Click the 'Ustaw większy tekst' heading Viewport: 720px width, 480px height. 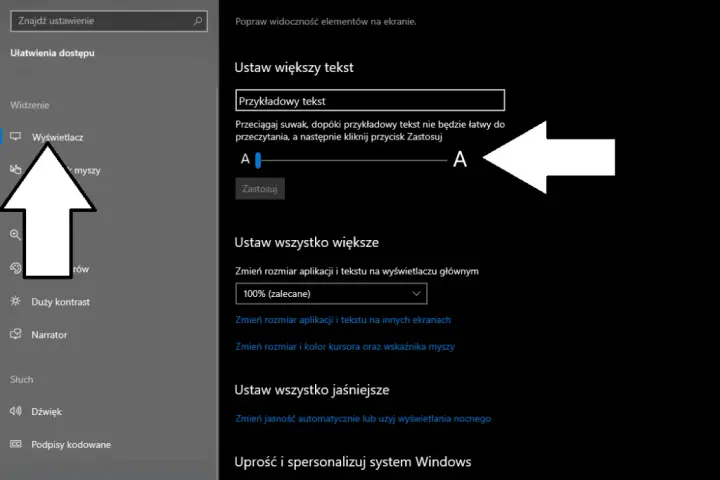[x=294, y=68]
